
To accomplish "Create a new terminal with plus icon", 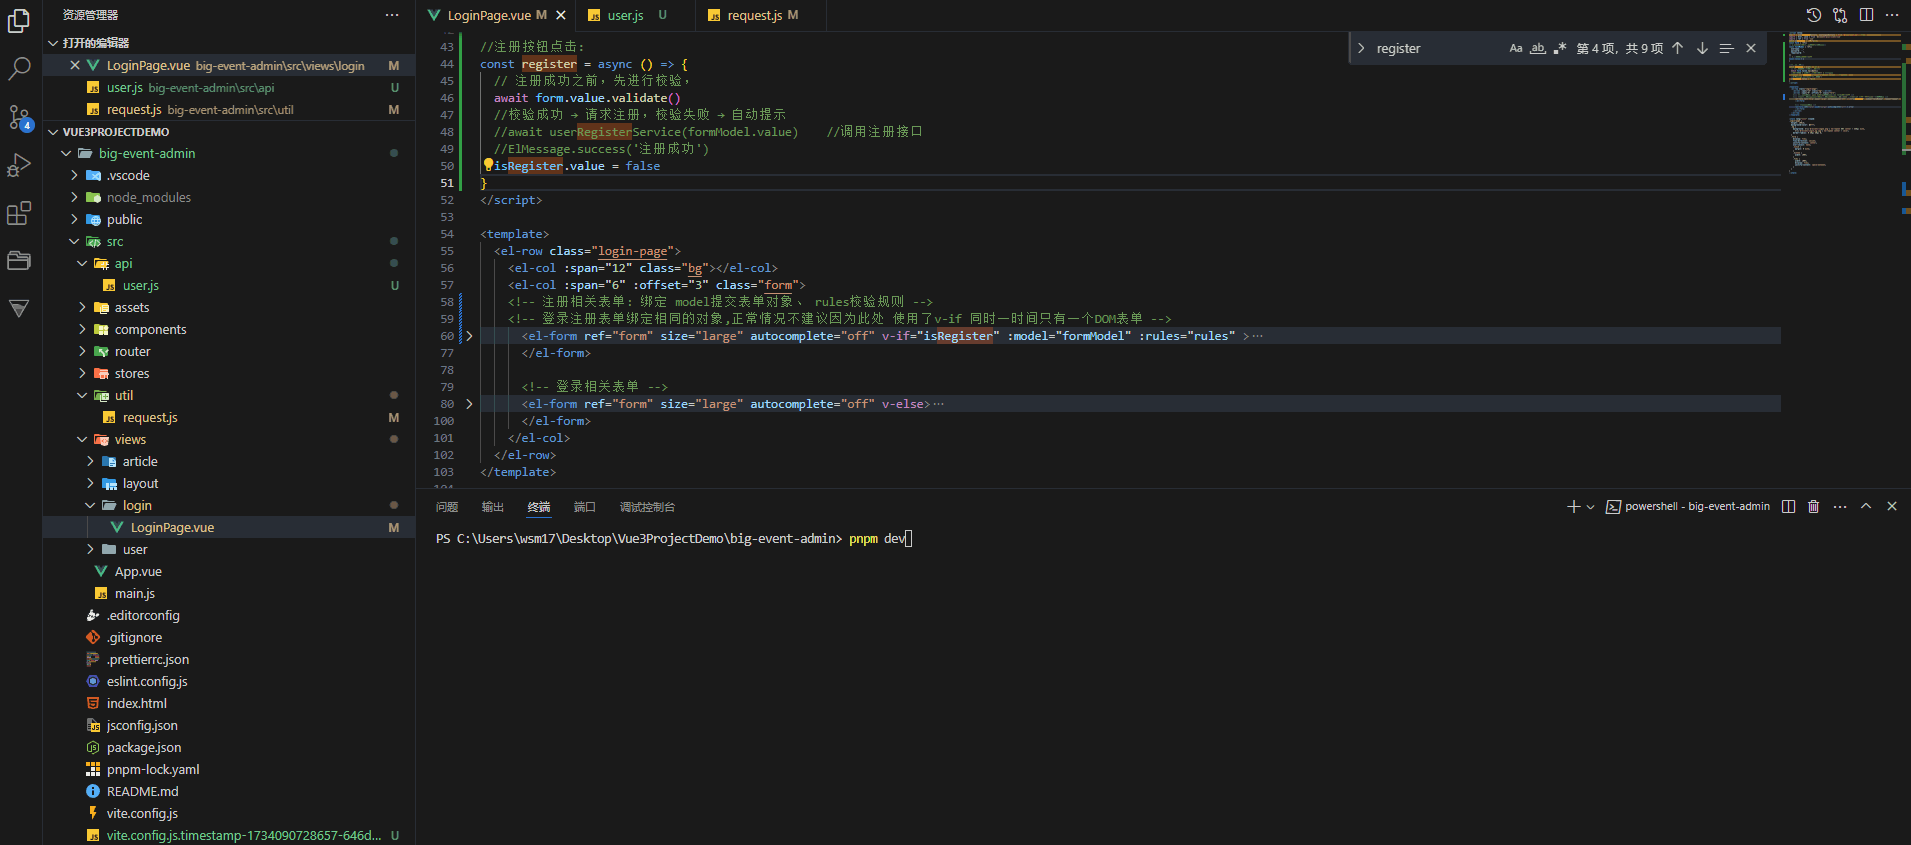I will (x=1573, y=507).
